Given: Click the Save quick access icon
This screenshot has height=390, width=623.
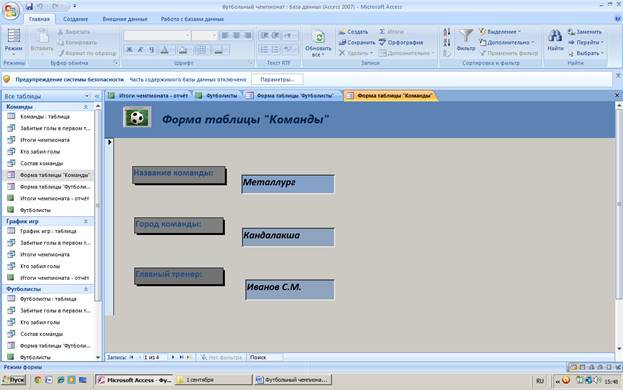Looking at the screenshot, I should coord(29,6).
